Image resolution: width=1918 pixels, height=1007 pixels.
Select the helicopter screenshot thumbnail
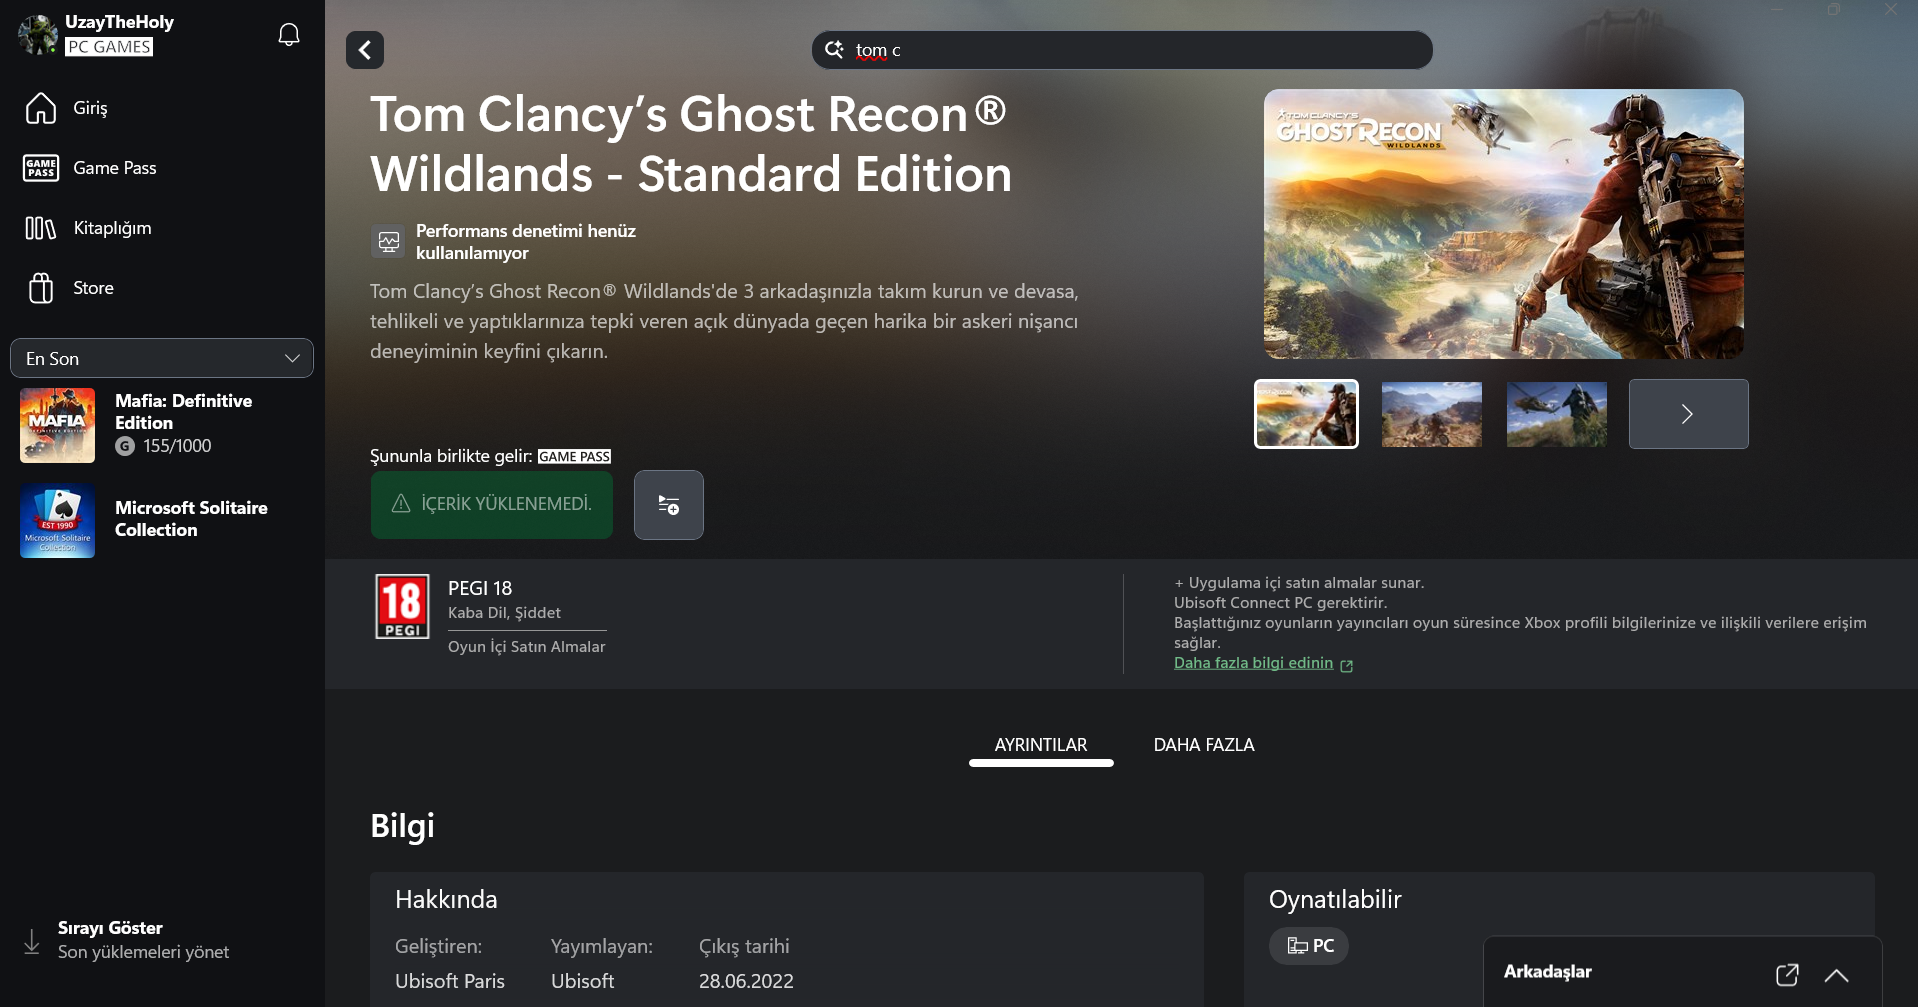1556,414
